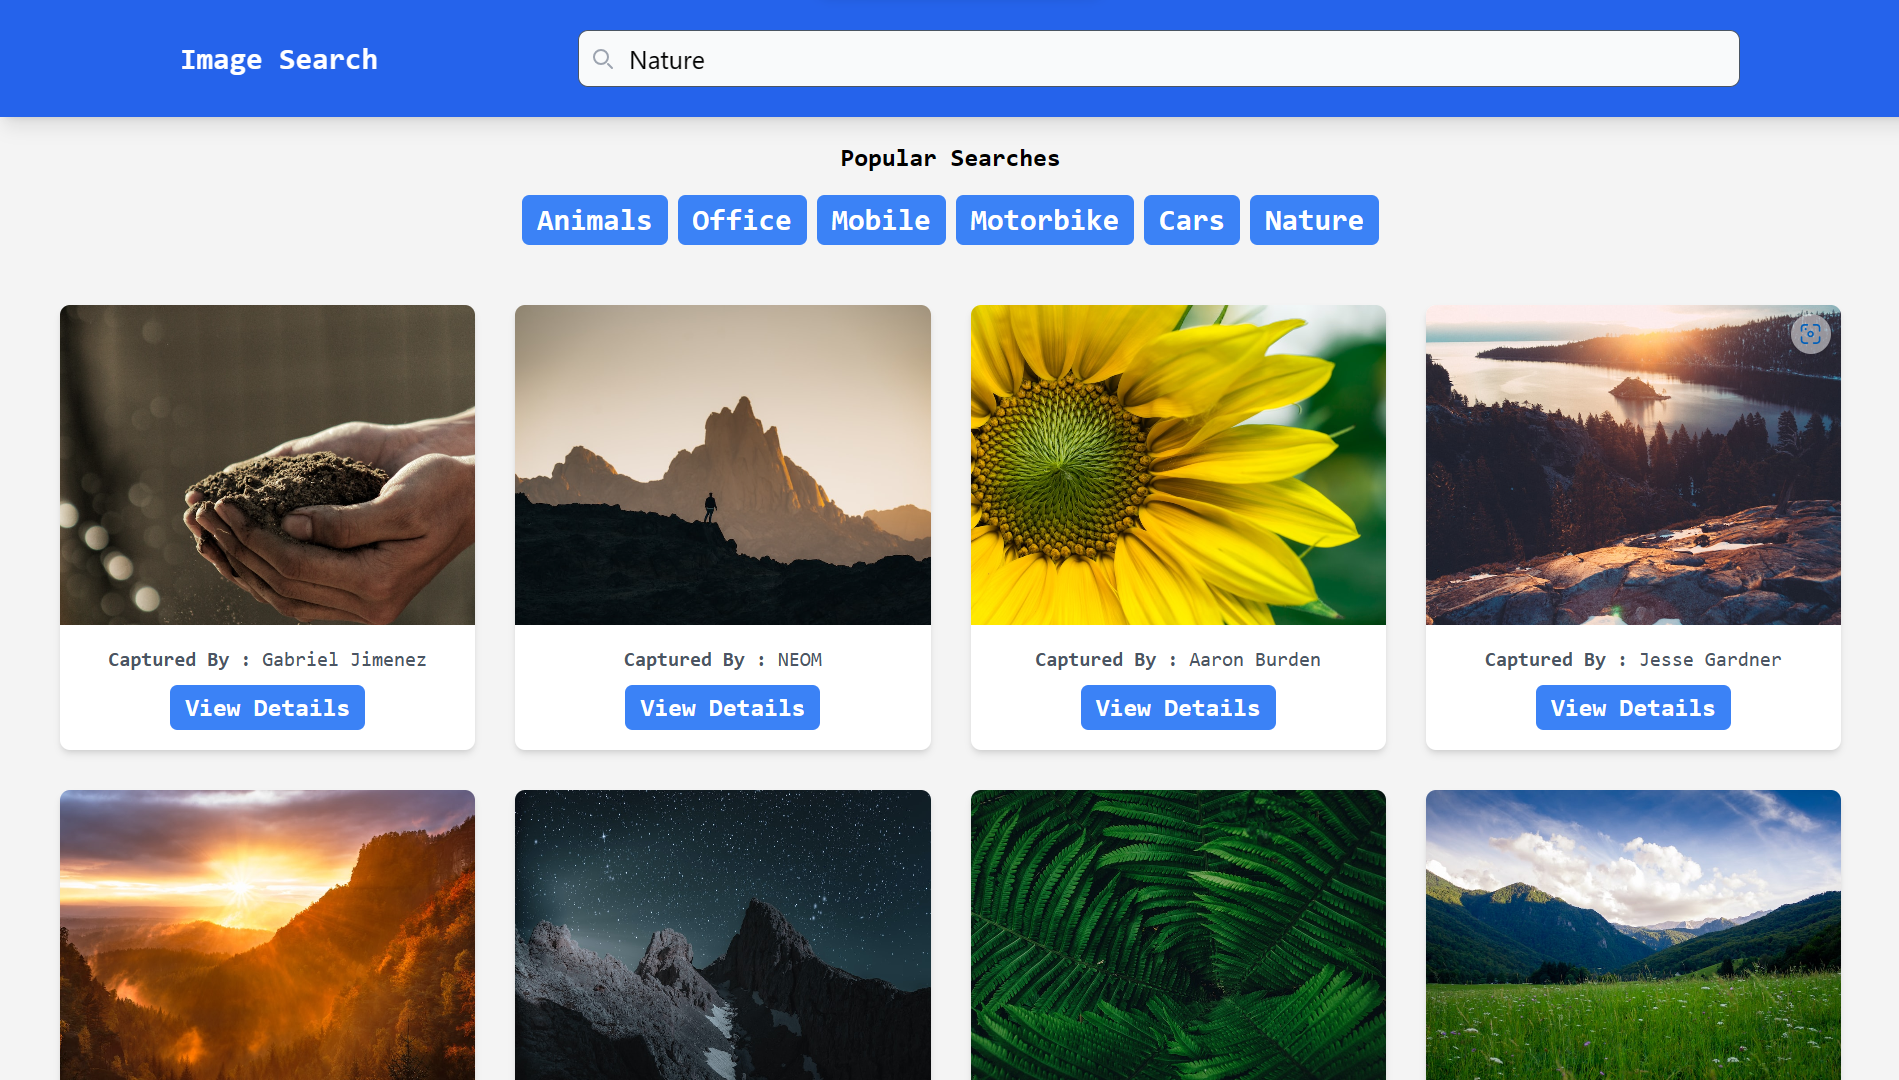This screenshot has height=1080, width=1899.
Task: View Details of Gabriel Jimenez's photo
Action: pyautogui.click(x=267, y=707)
